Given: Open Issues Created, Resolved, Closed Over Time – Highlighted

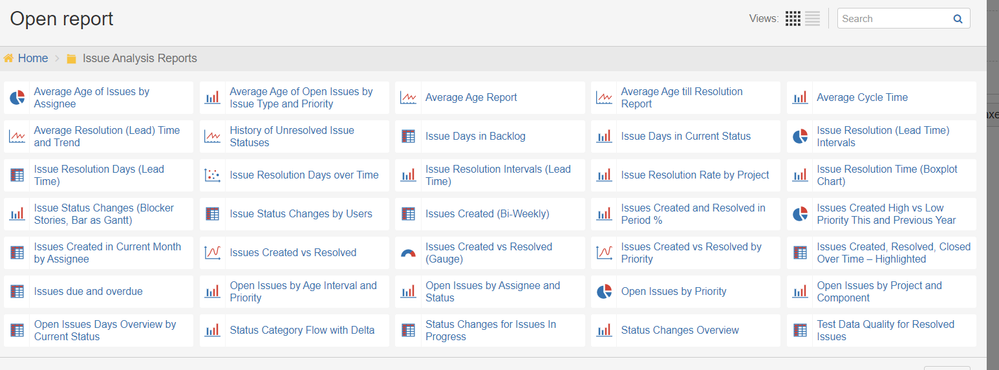Looking at the screenshot, I should 893,253.
